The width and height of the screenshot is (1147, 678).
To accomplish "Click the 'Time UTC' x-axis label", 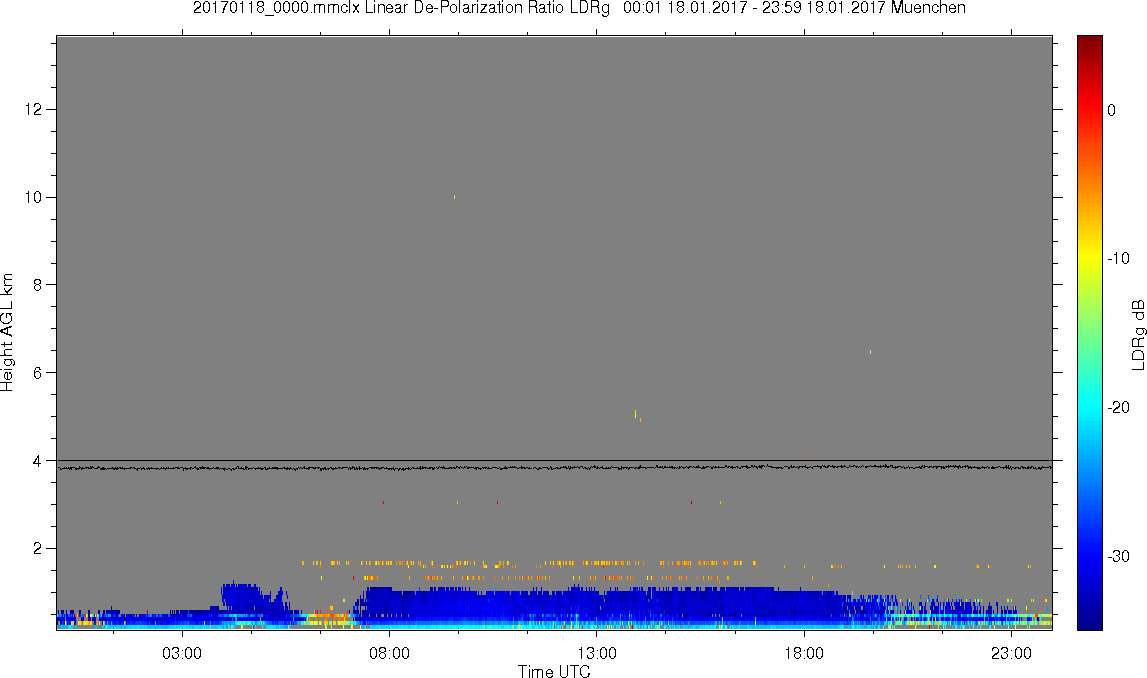I will (x=554, y=670).
